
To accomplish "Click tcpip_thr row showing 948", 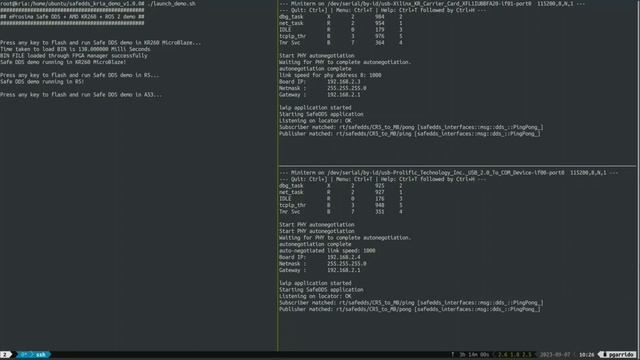I will tap(341, 205).
